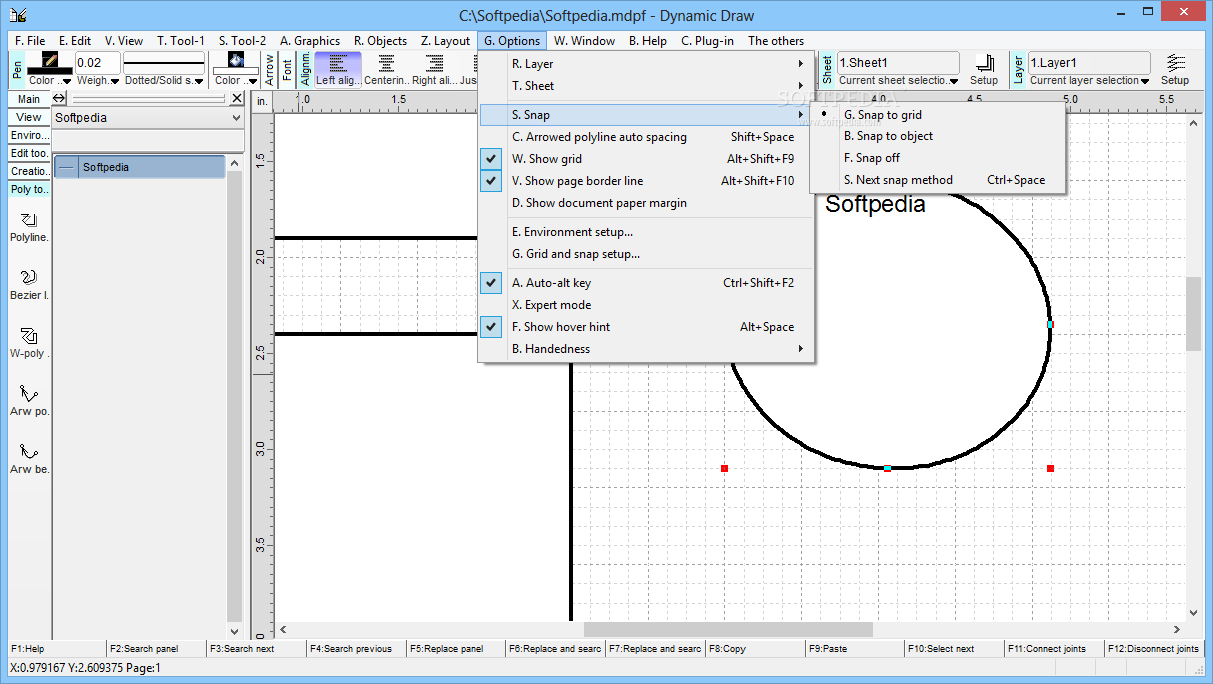Switch to Main side tab
Image resolution: width=1213 pixels, height=684 pixels.
(x=29, y=99)
